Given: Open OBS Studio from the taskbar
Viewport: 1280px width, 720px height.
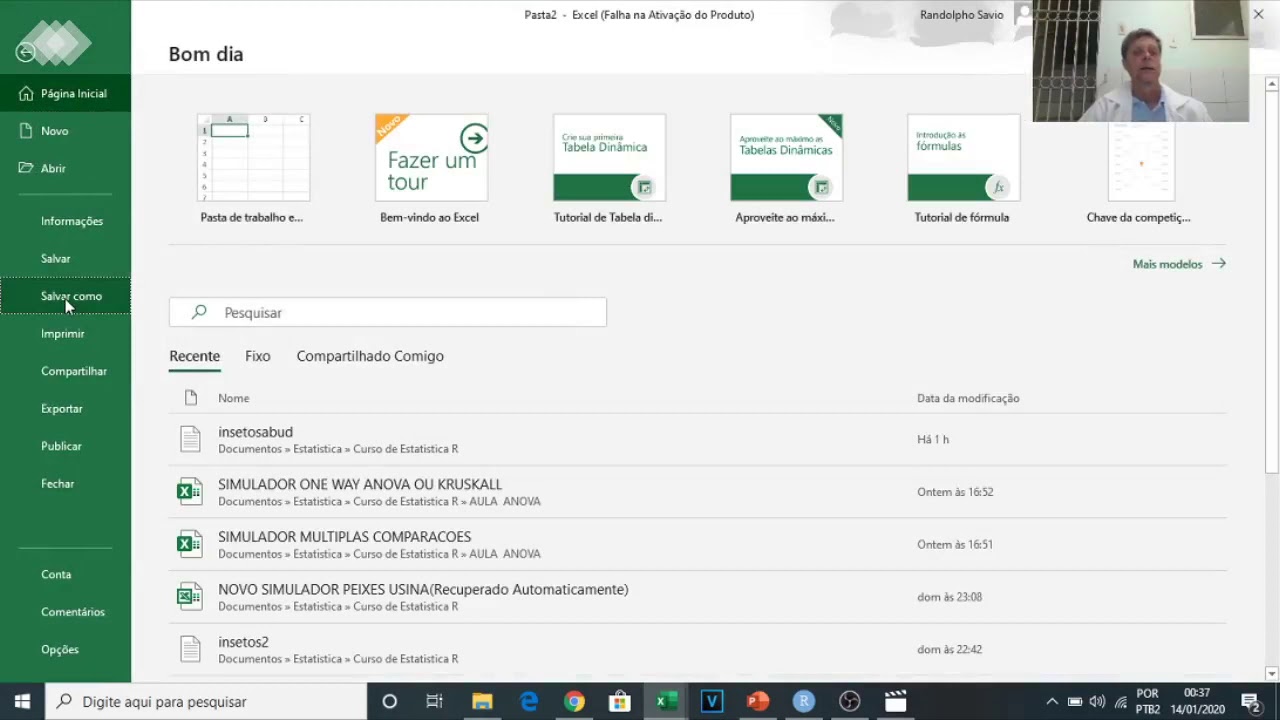Looking at the screenshot, I should click(x=850, y=701).
